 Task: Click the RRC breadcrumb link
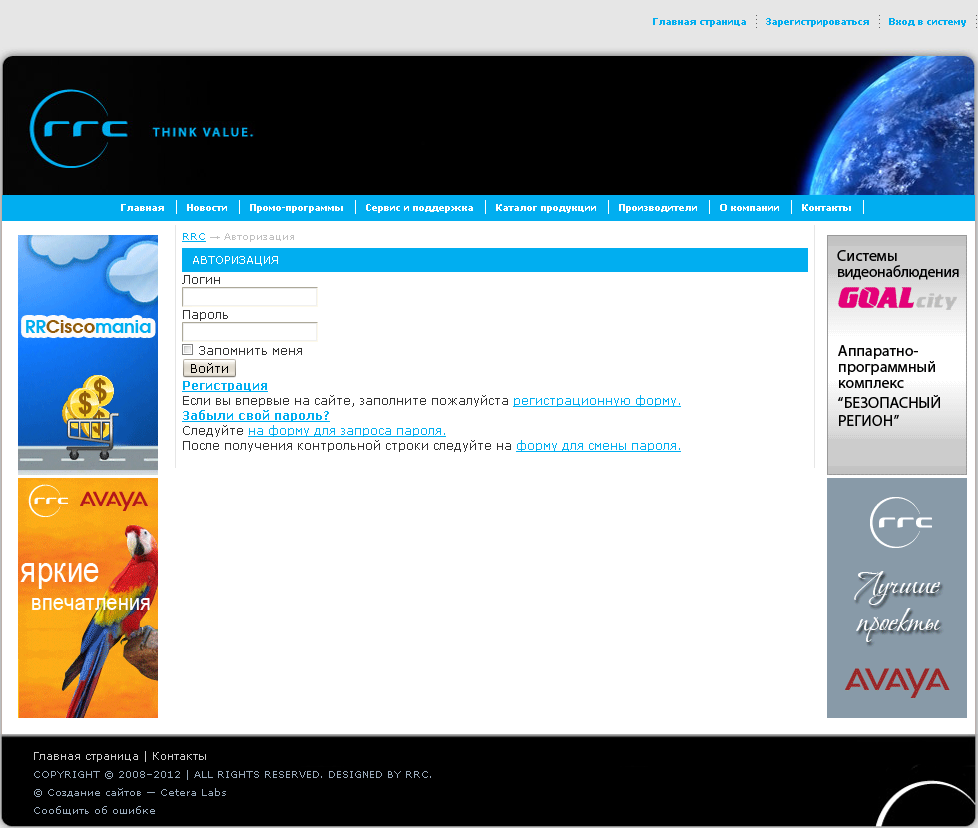pos(193,237)
